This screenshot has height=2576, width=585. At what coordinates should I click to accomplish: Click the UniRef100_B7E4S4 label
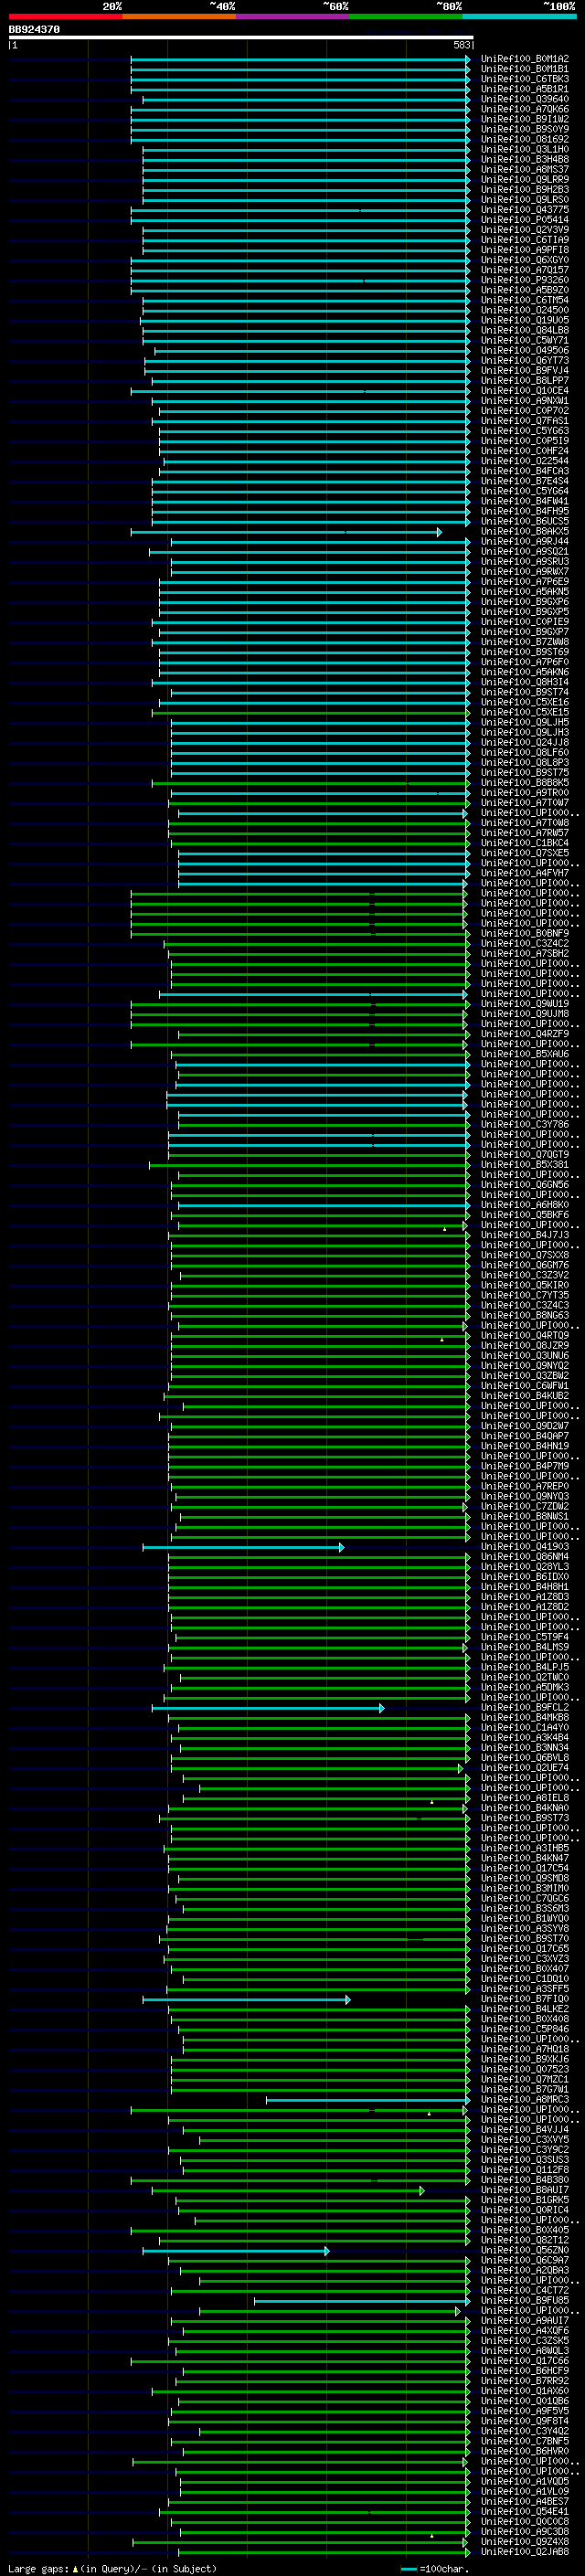point(524,481)
